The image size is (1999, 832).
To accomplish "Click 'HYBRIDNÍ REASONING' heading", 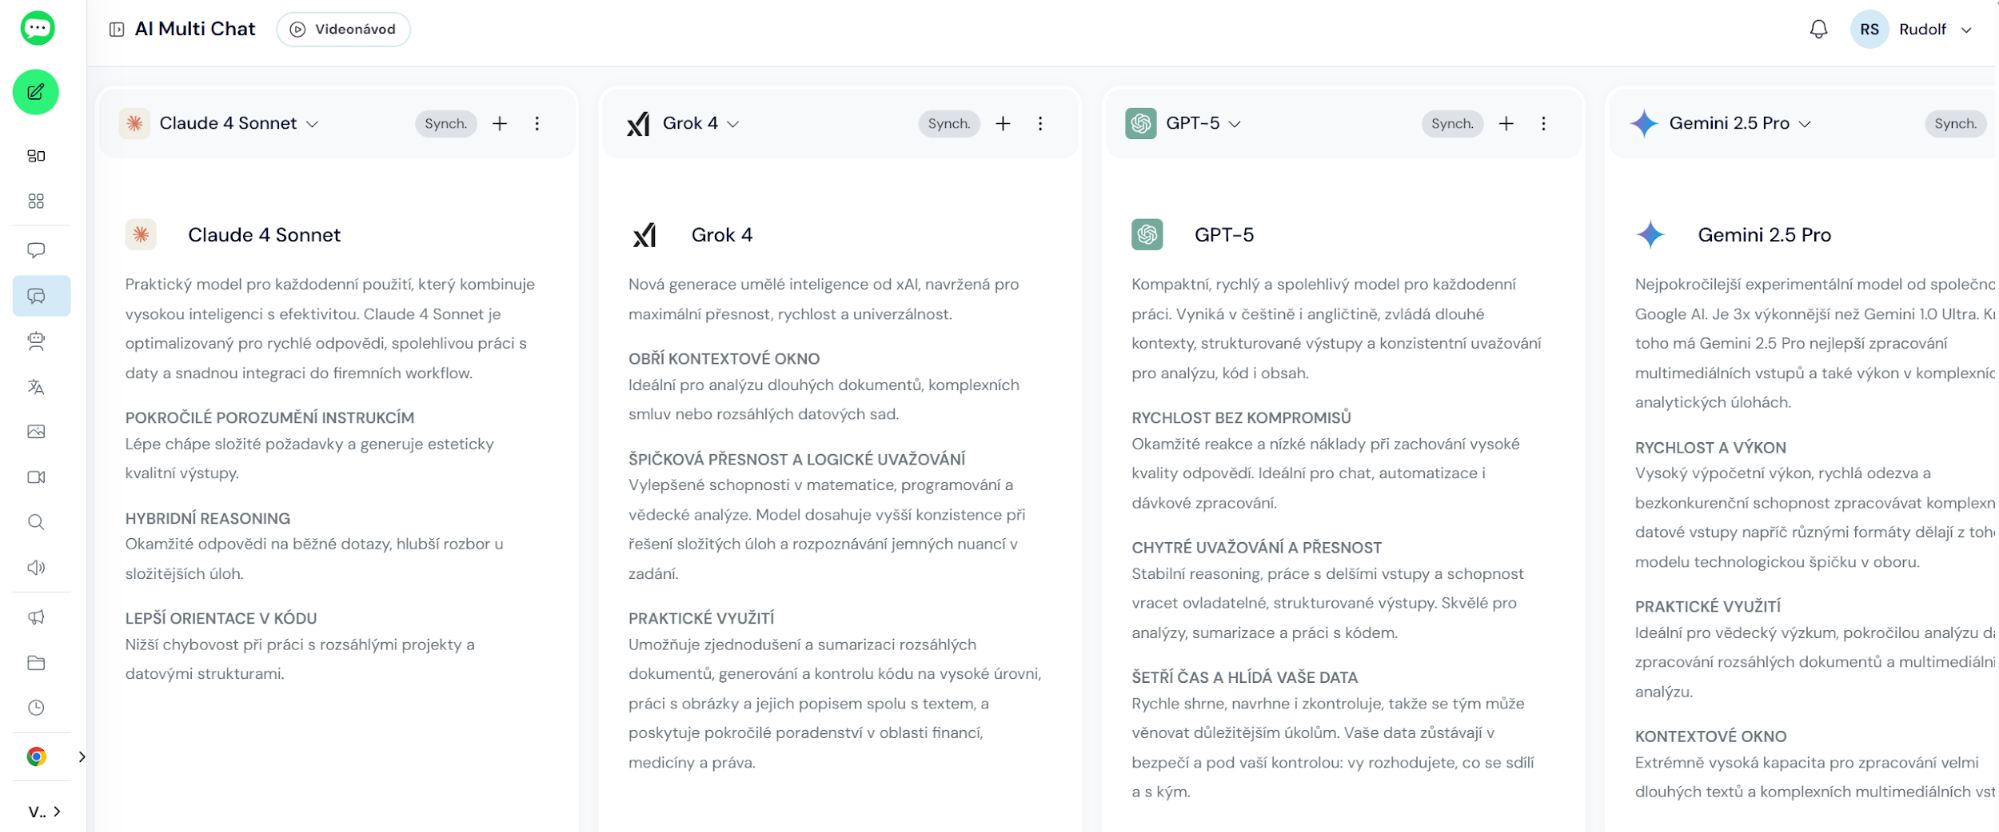I will (207, 519).
